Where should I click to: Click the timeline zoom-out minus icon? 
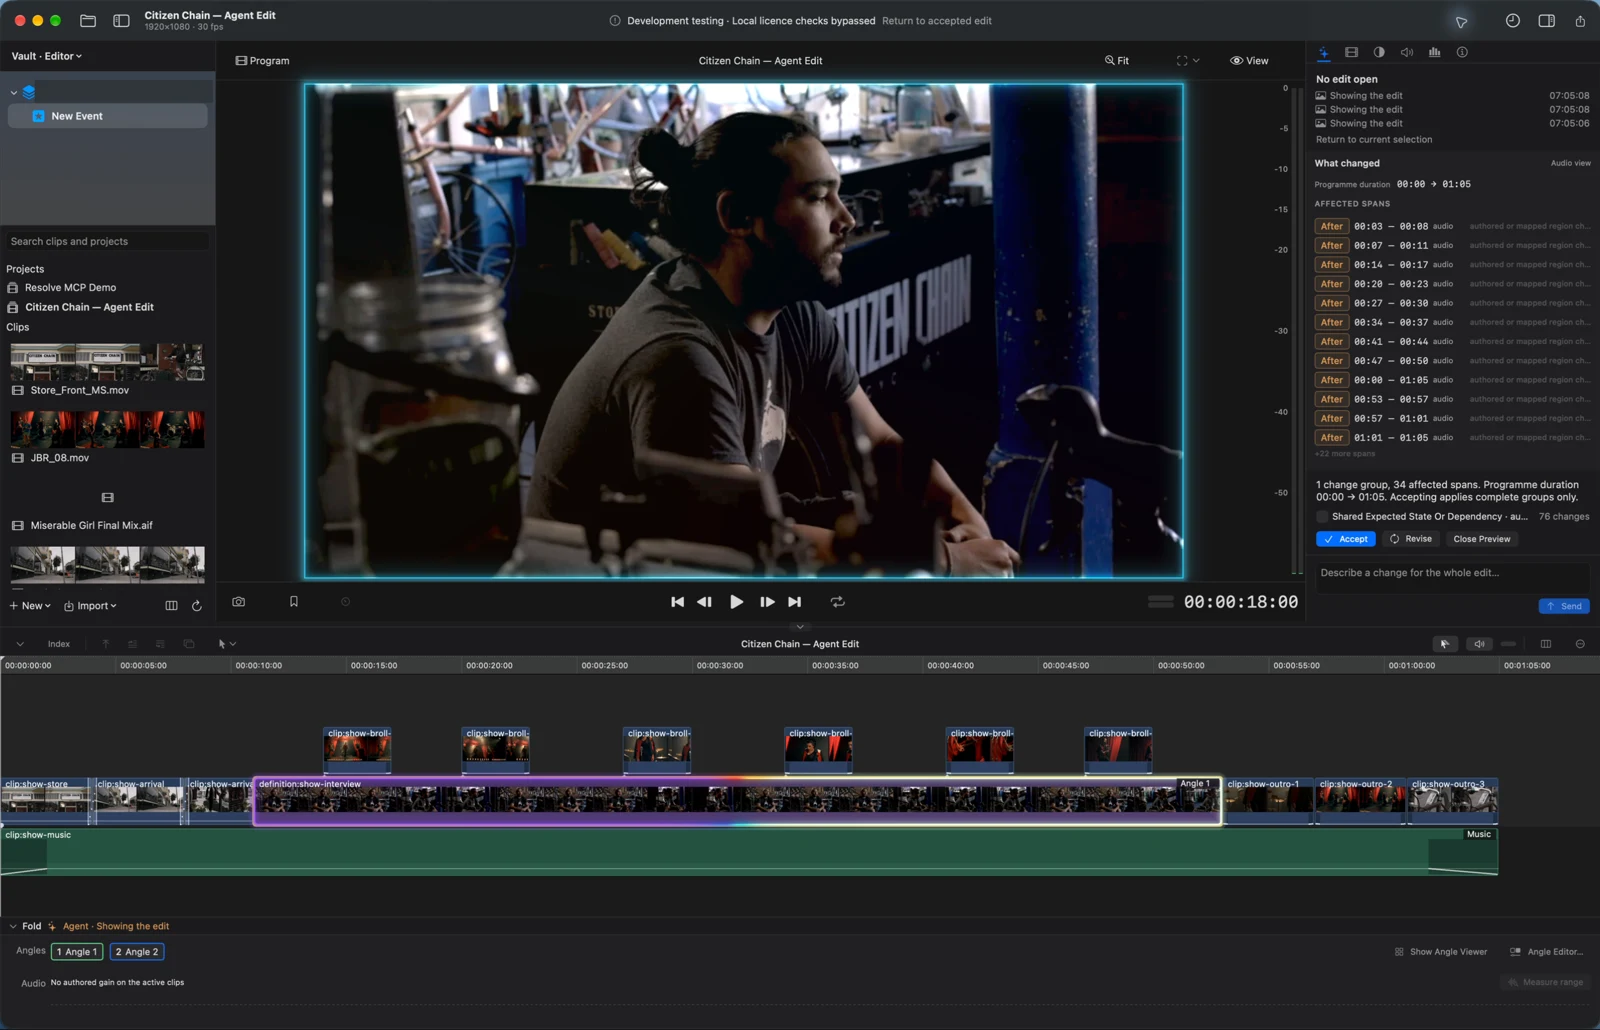(x=1580, y=644)
